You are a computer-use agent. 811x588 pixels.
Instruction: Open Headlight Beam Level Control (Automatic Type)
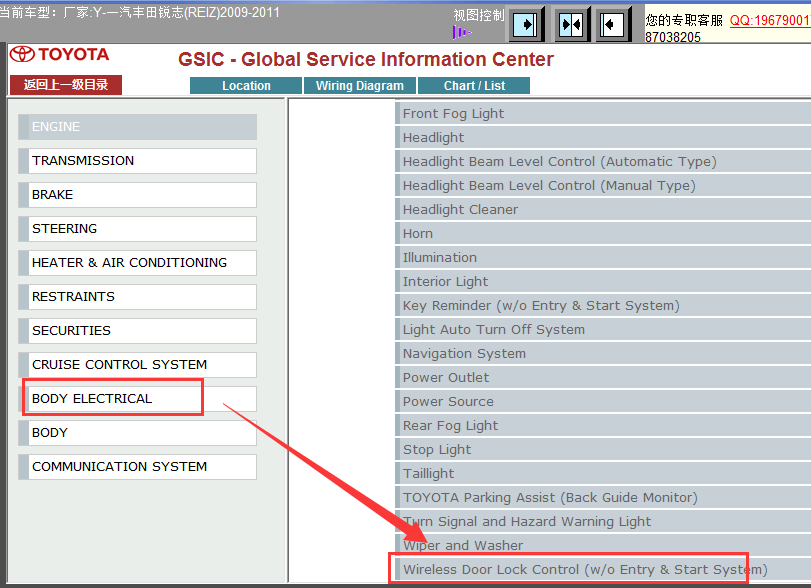(x=603, y=161)
